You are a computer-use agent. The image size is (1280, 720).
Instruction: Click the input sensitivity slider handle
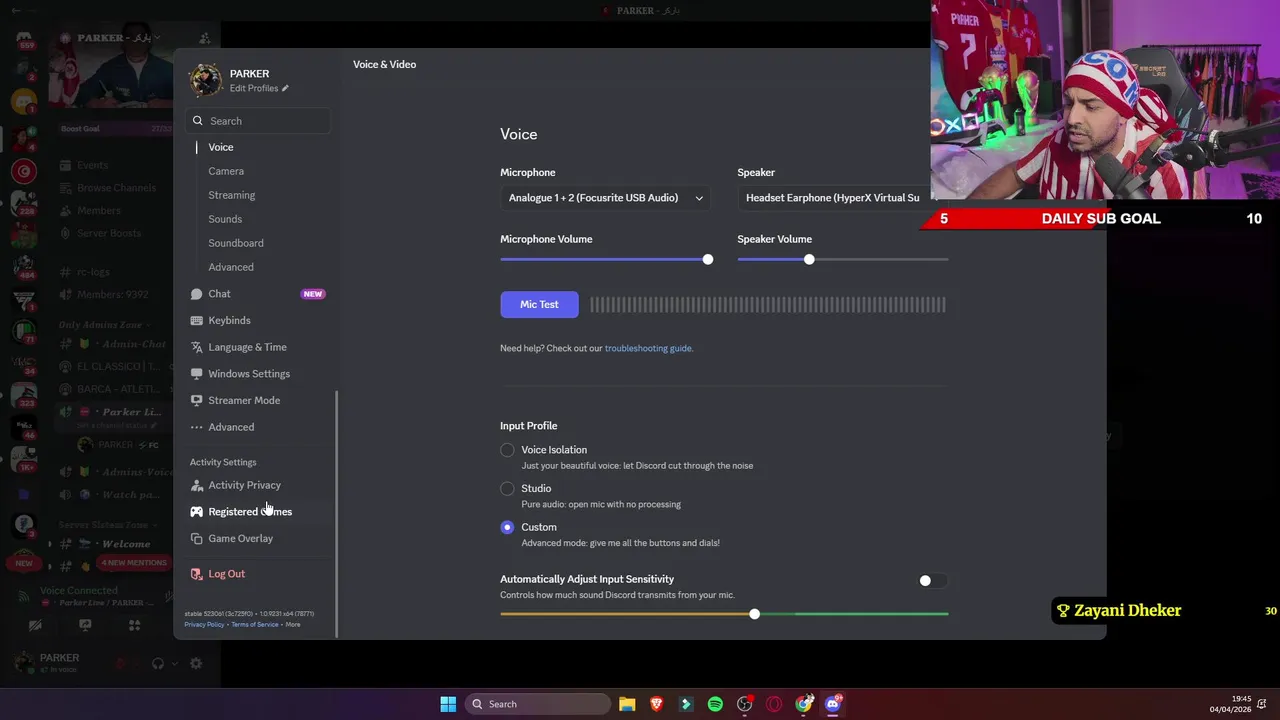click(755, 614)
